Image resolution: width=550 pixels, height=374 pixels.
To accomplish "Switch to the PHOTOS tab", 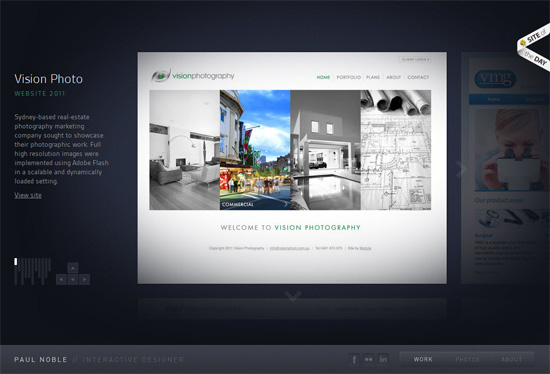I will [467, 359].
